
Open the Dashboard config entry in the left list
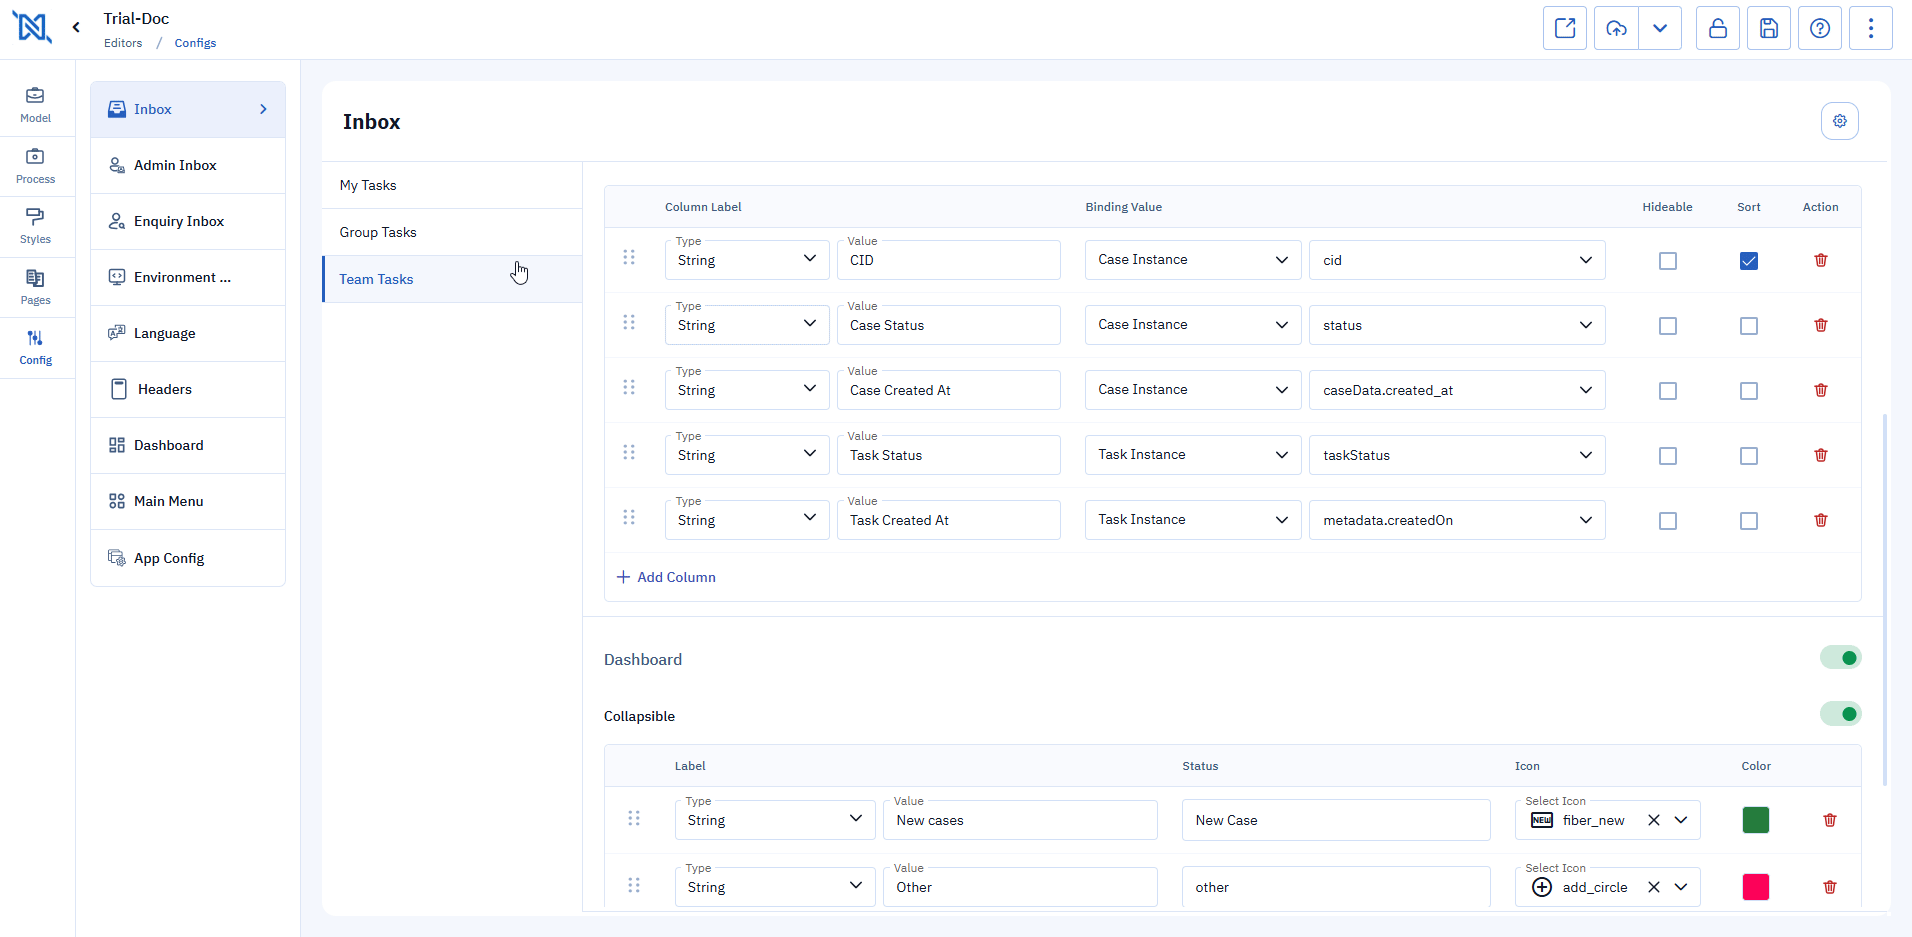188,445
